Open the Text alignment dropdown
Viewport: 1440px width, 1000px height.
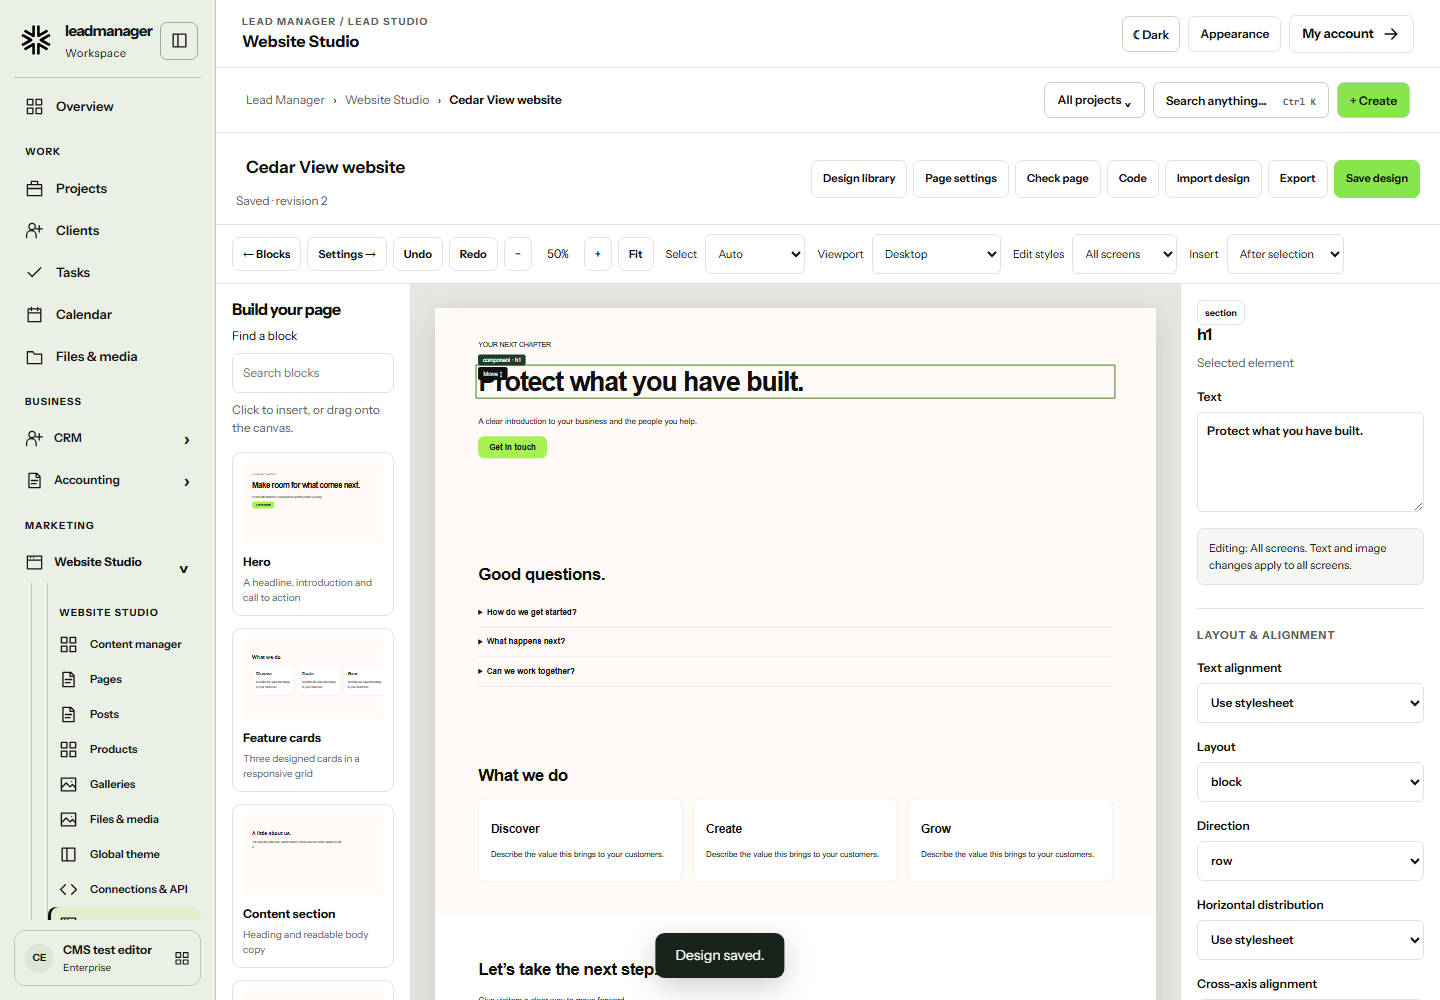click(x=1310, y=703)
